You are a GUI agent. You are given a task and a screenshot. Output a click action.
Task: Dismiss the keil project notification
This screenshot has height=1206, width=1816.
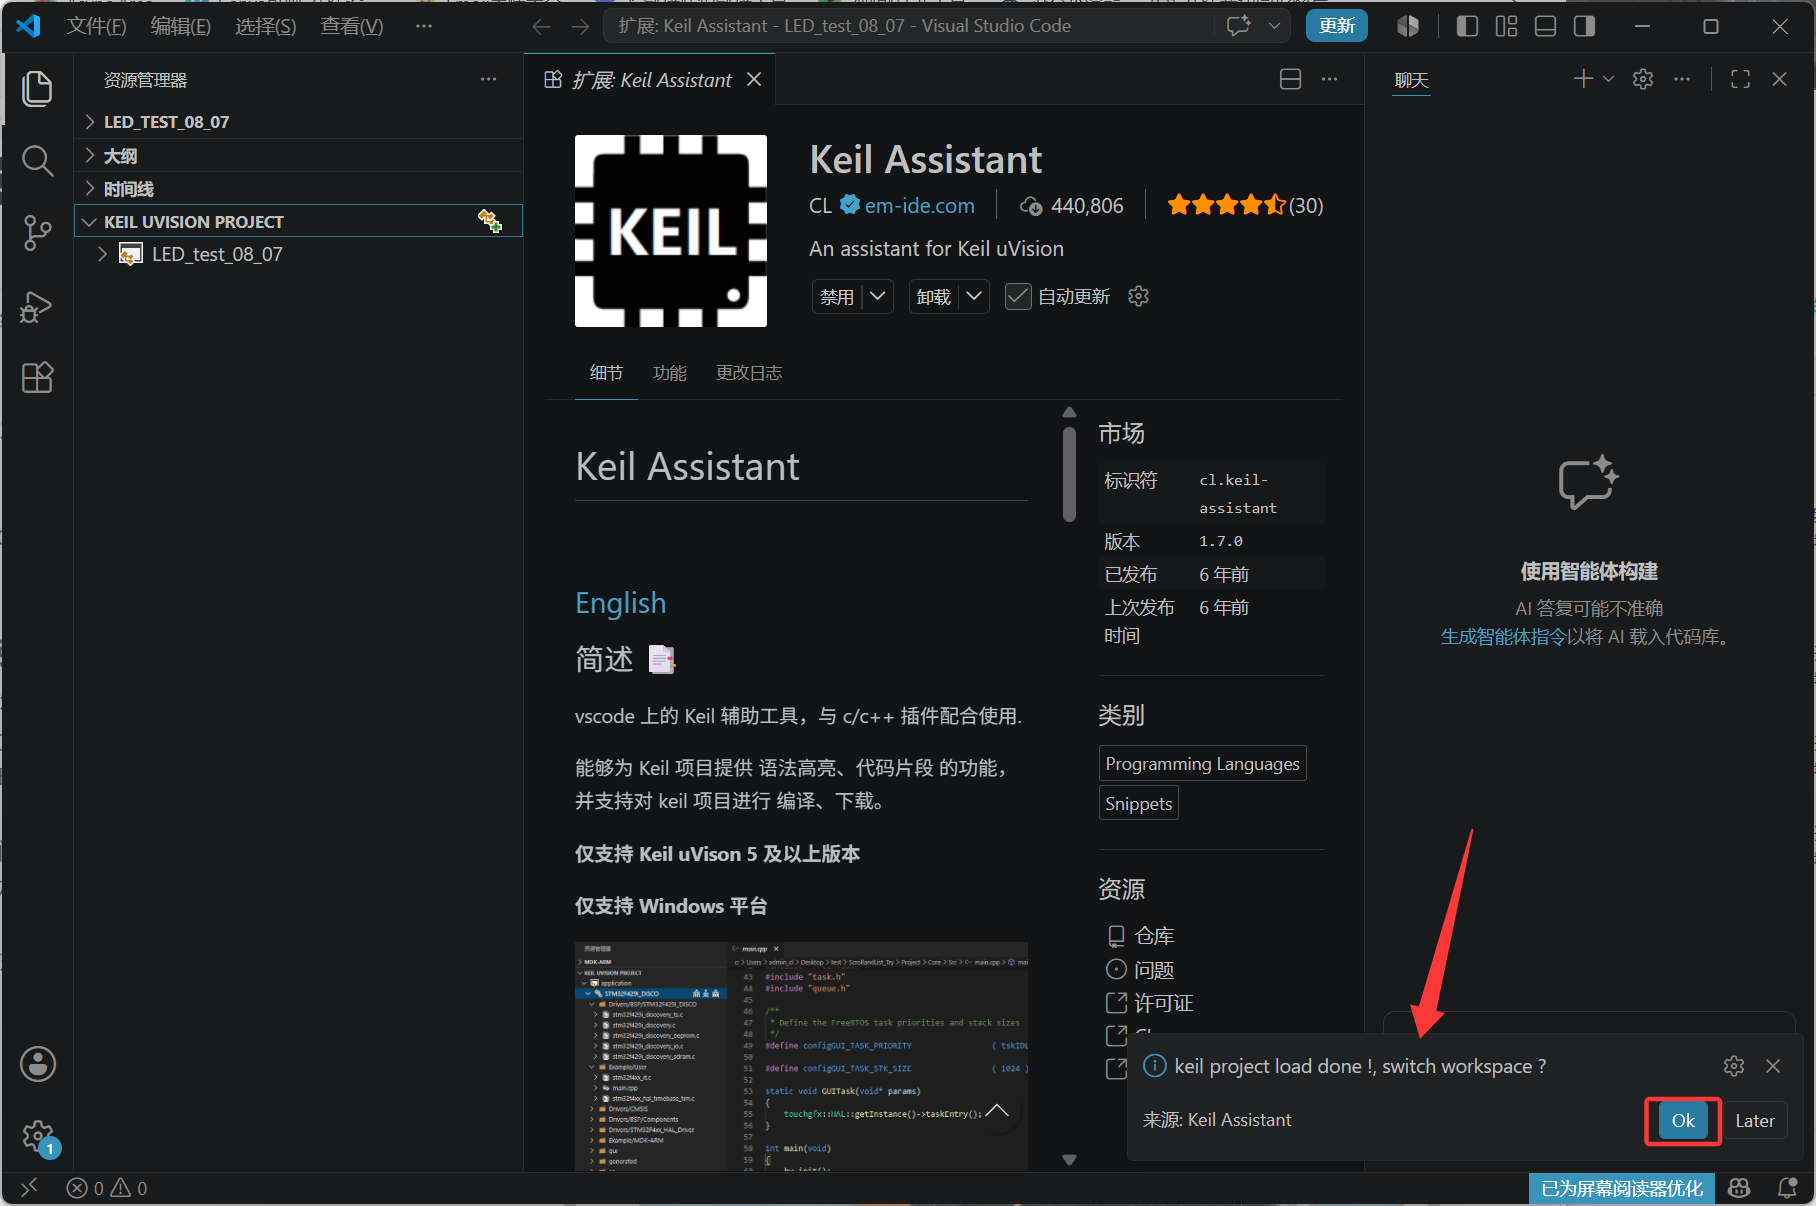pyautogui.click(x=1773, y=1066)
